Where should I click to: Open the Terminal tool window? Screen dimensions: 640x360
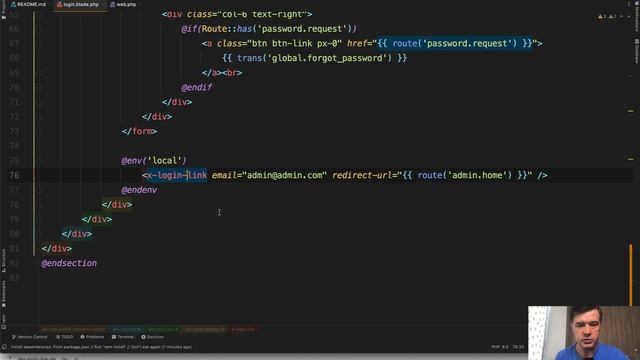[x=123, y=337]
